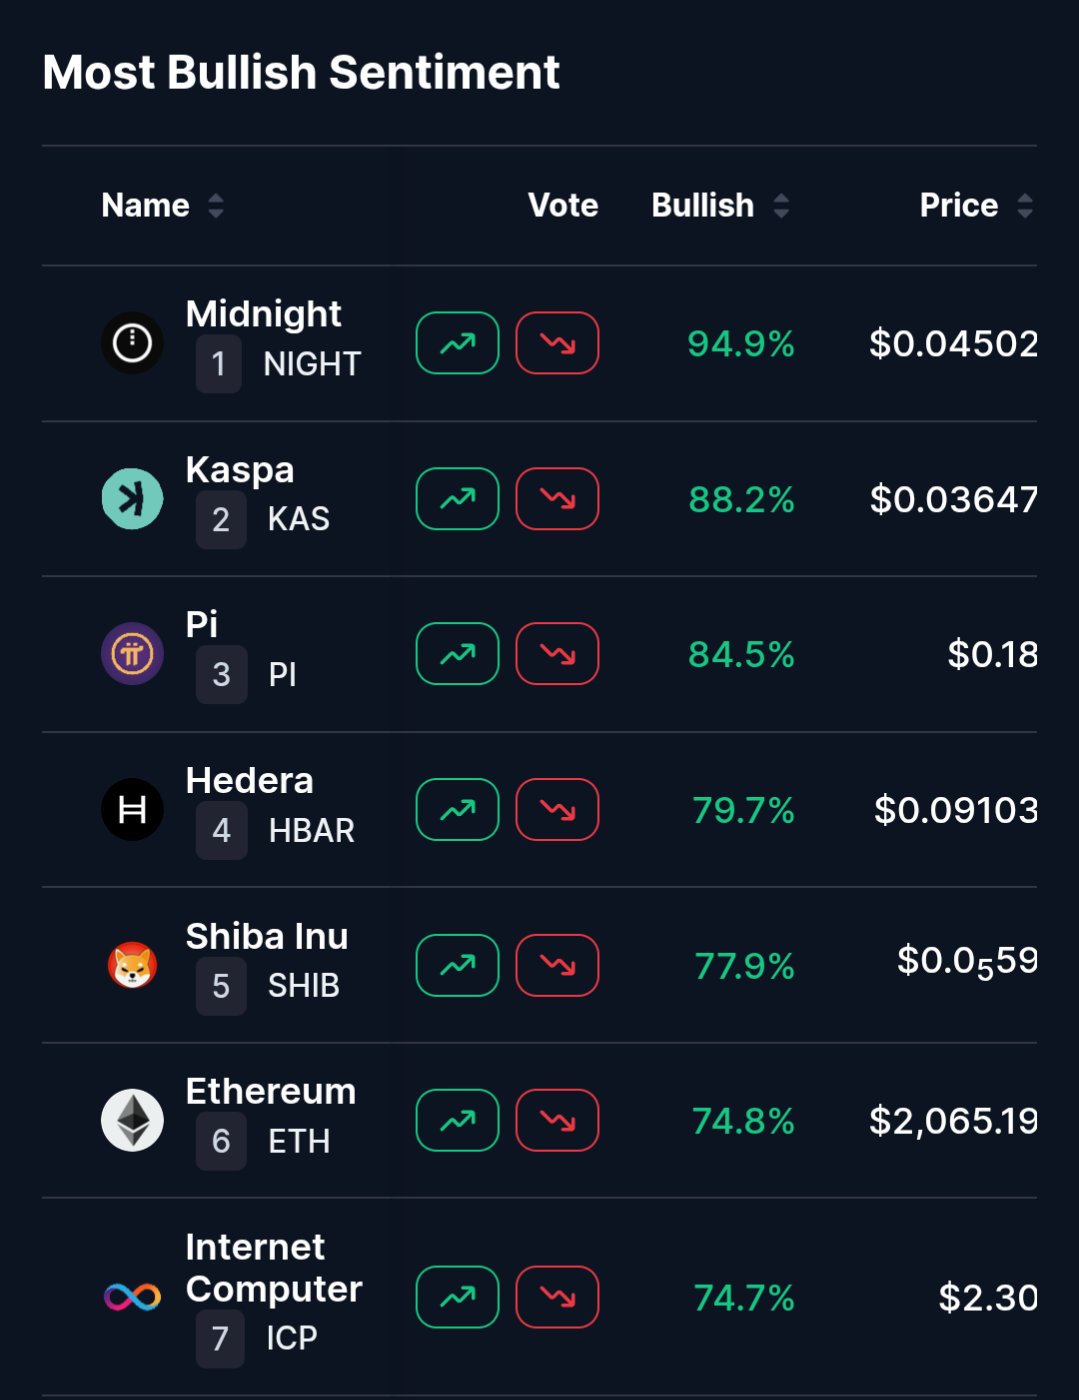Open the Internet Computer name link
Screen dimensions: 1079x1400
[x=273, y=1268]
